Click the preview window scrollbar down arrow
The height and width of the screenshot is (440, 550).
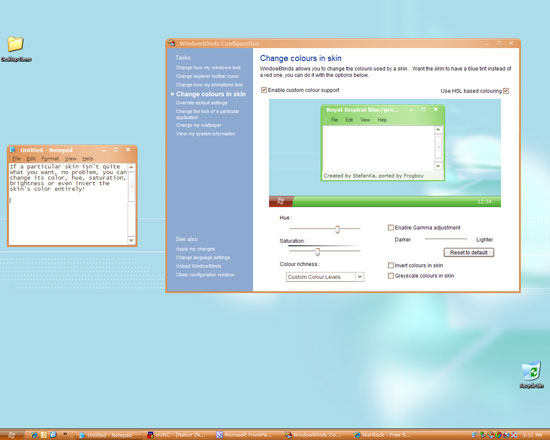tap(438, 166)
